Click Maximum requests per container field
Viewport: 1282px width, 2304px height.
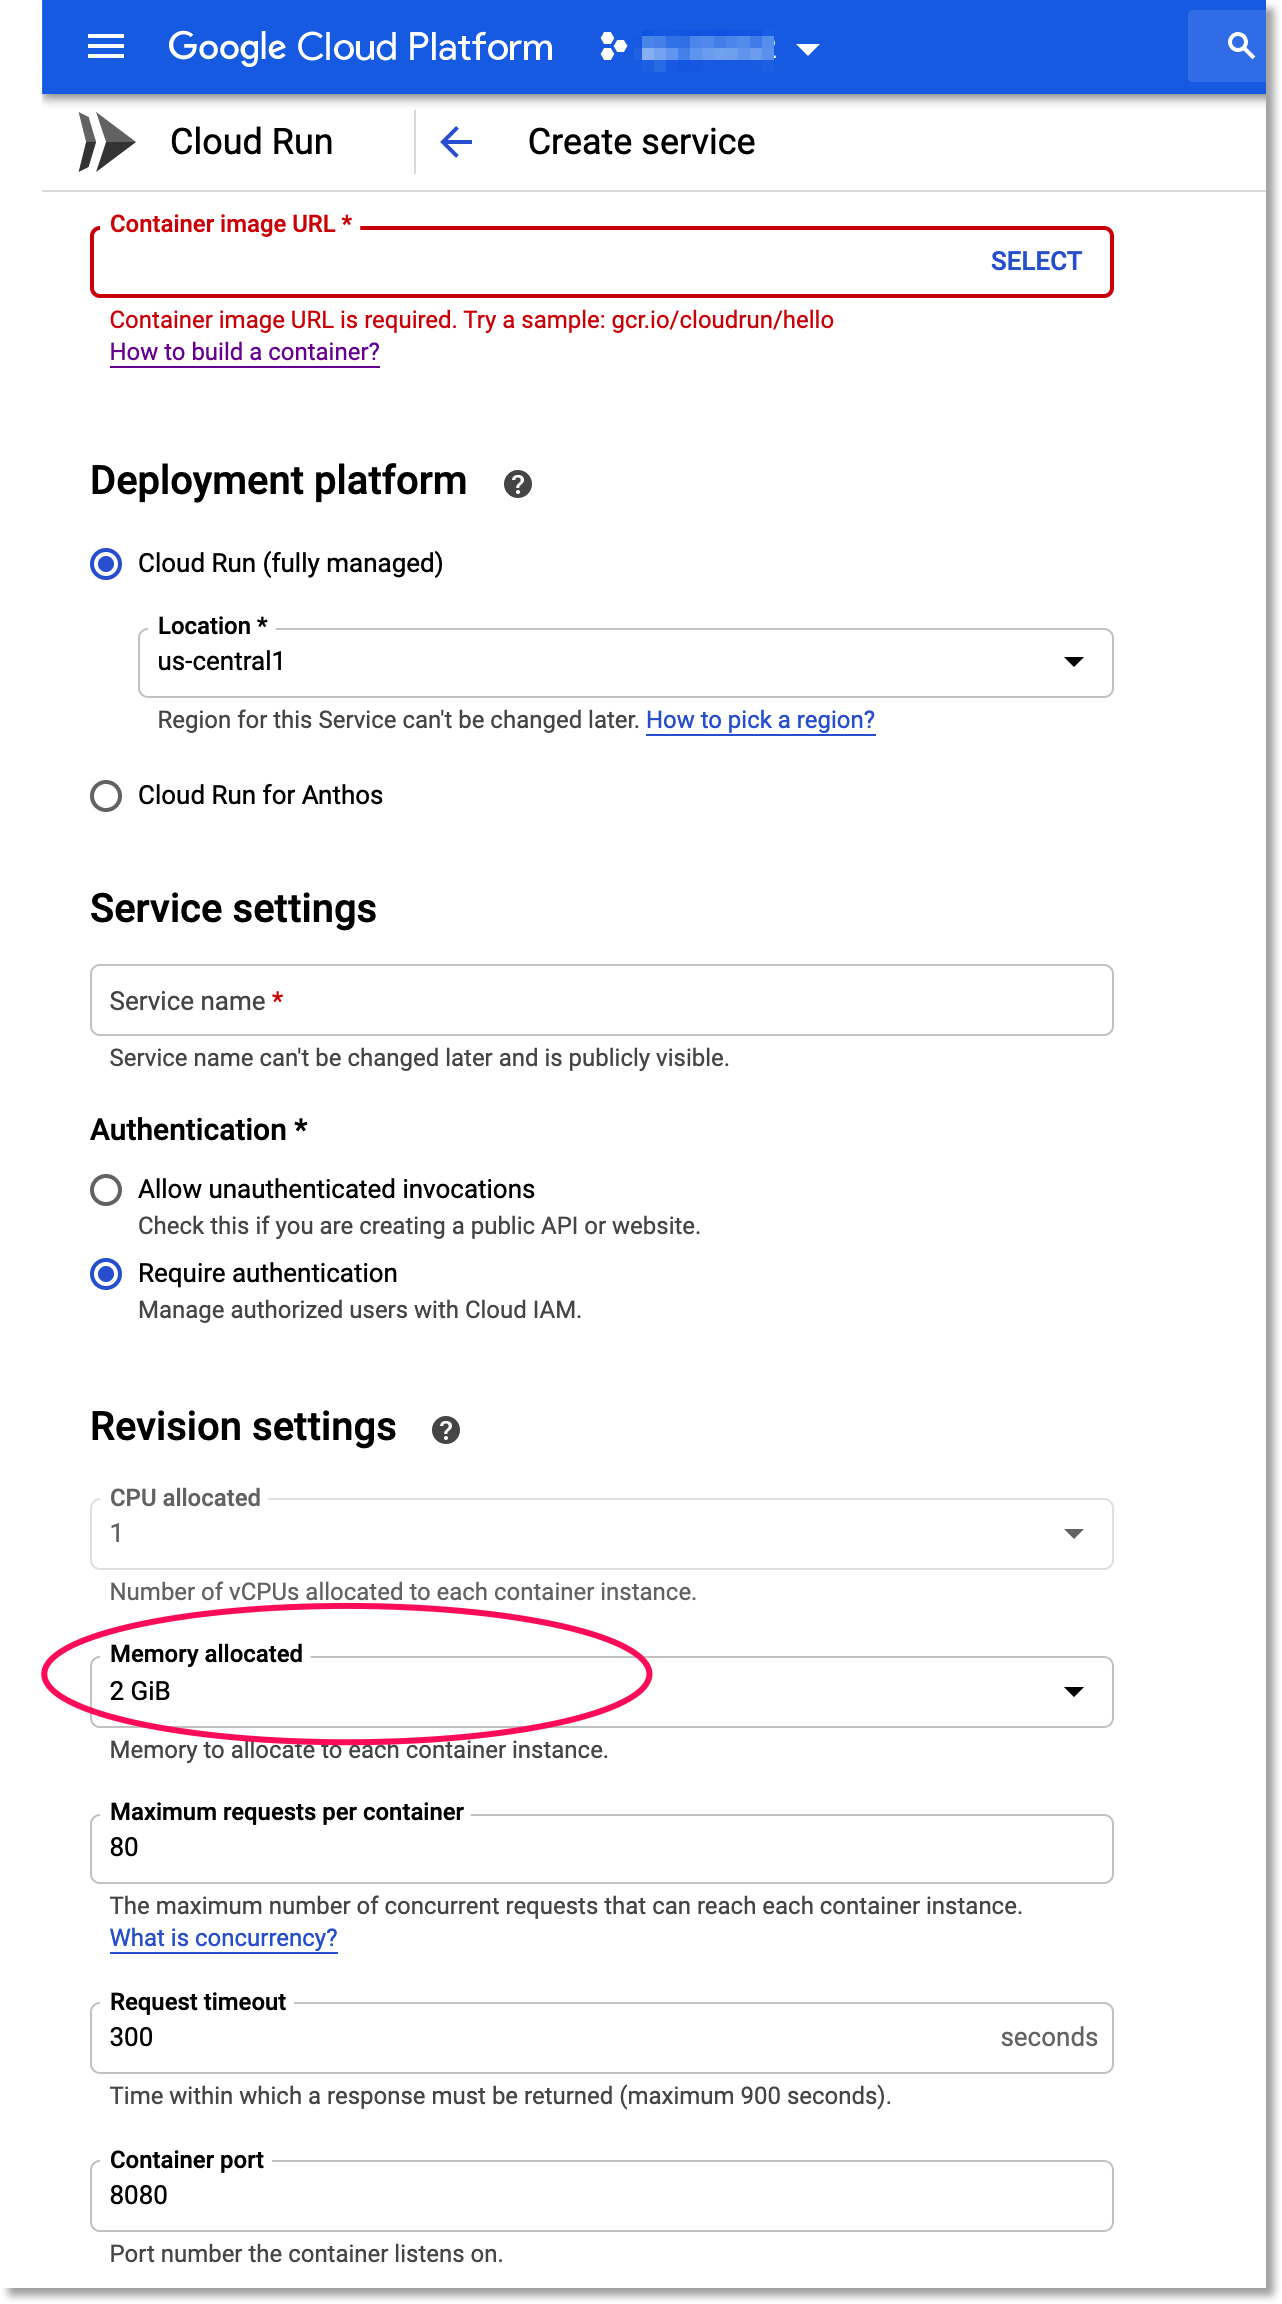(x=602, y=1848)
